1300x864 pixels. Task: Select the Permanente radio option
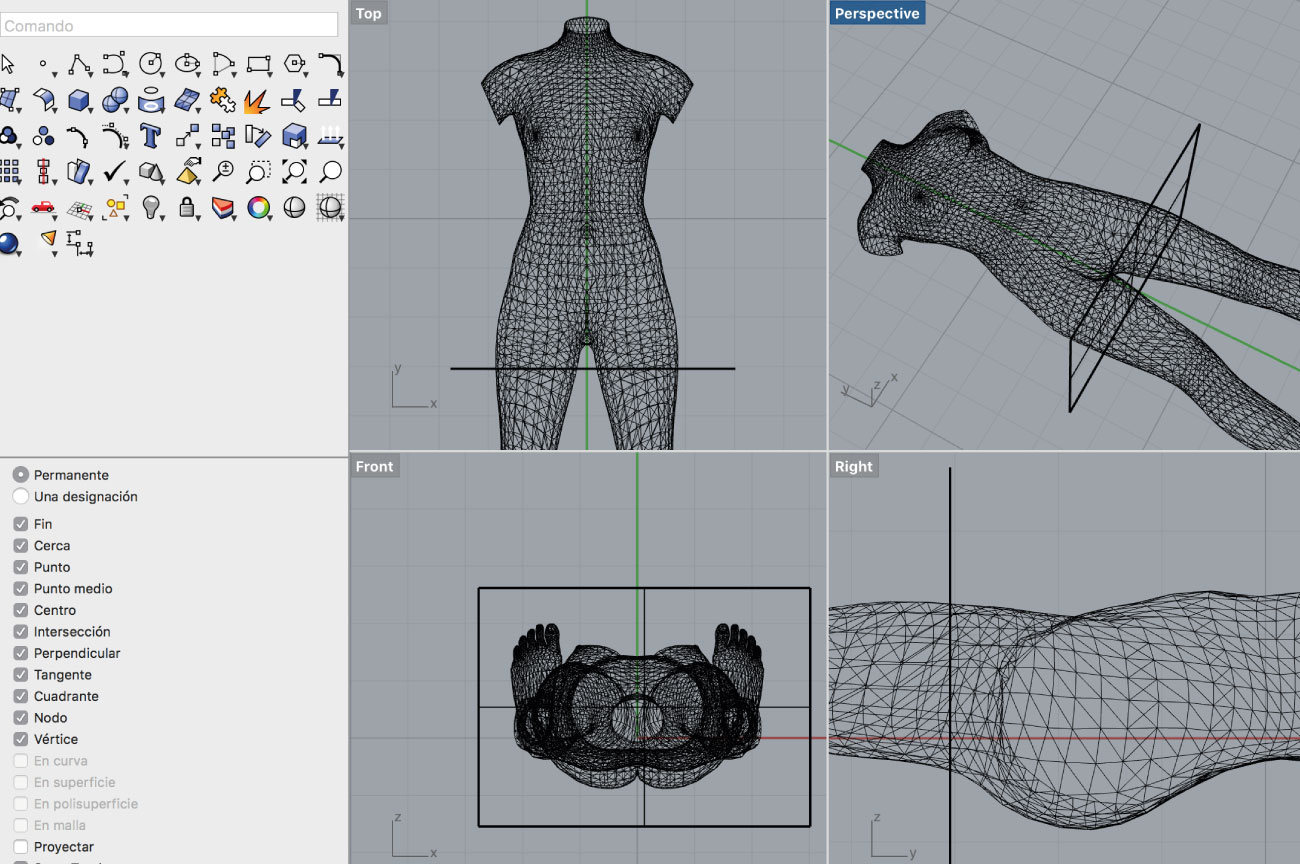coord(21,475)
